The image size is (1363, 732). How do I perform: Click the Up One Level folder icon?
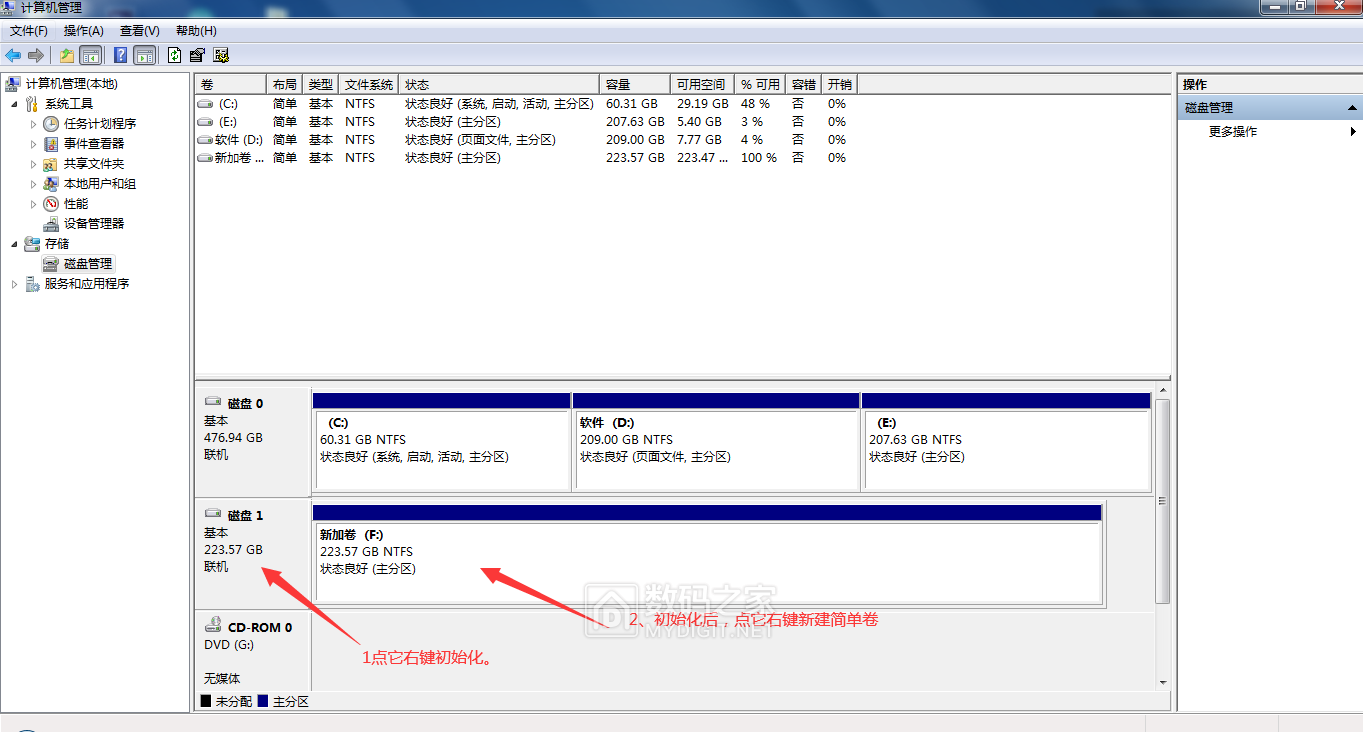(x=67, y=55)
